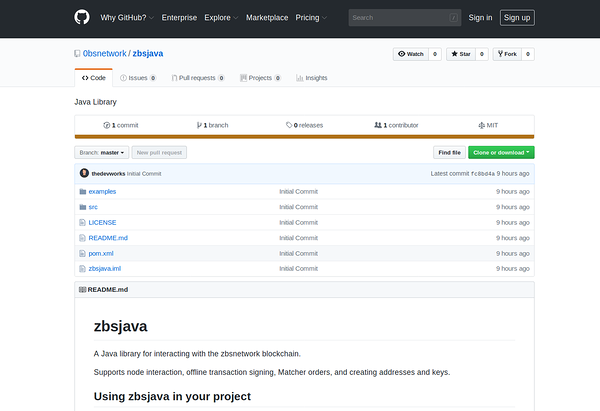Switch to the Pull requests tab
Screen dimensions: 600x411
(198, 78)
